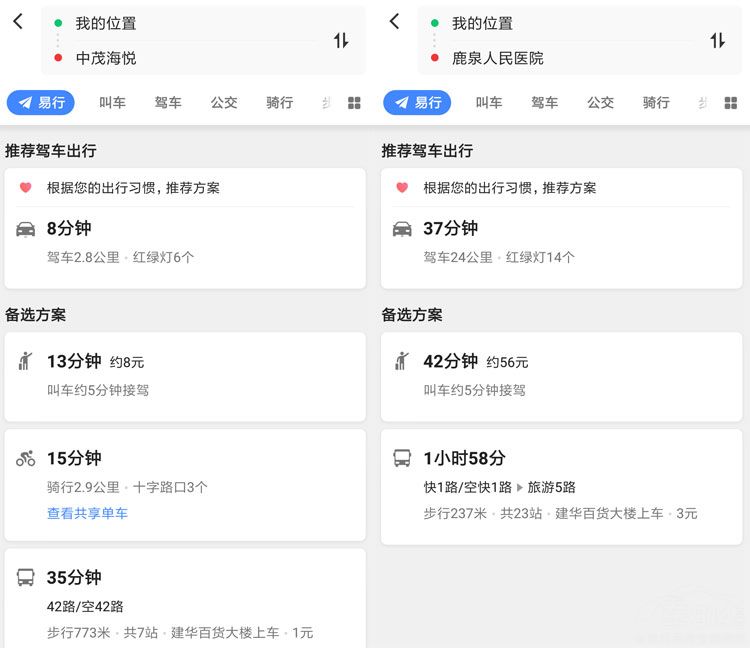Switch to 驾车 tab in left panel
This screenshot has height=650, width=750.
[x=168, y=103]
